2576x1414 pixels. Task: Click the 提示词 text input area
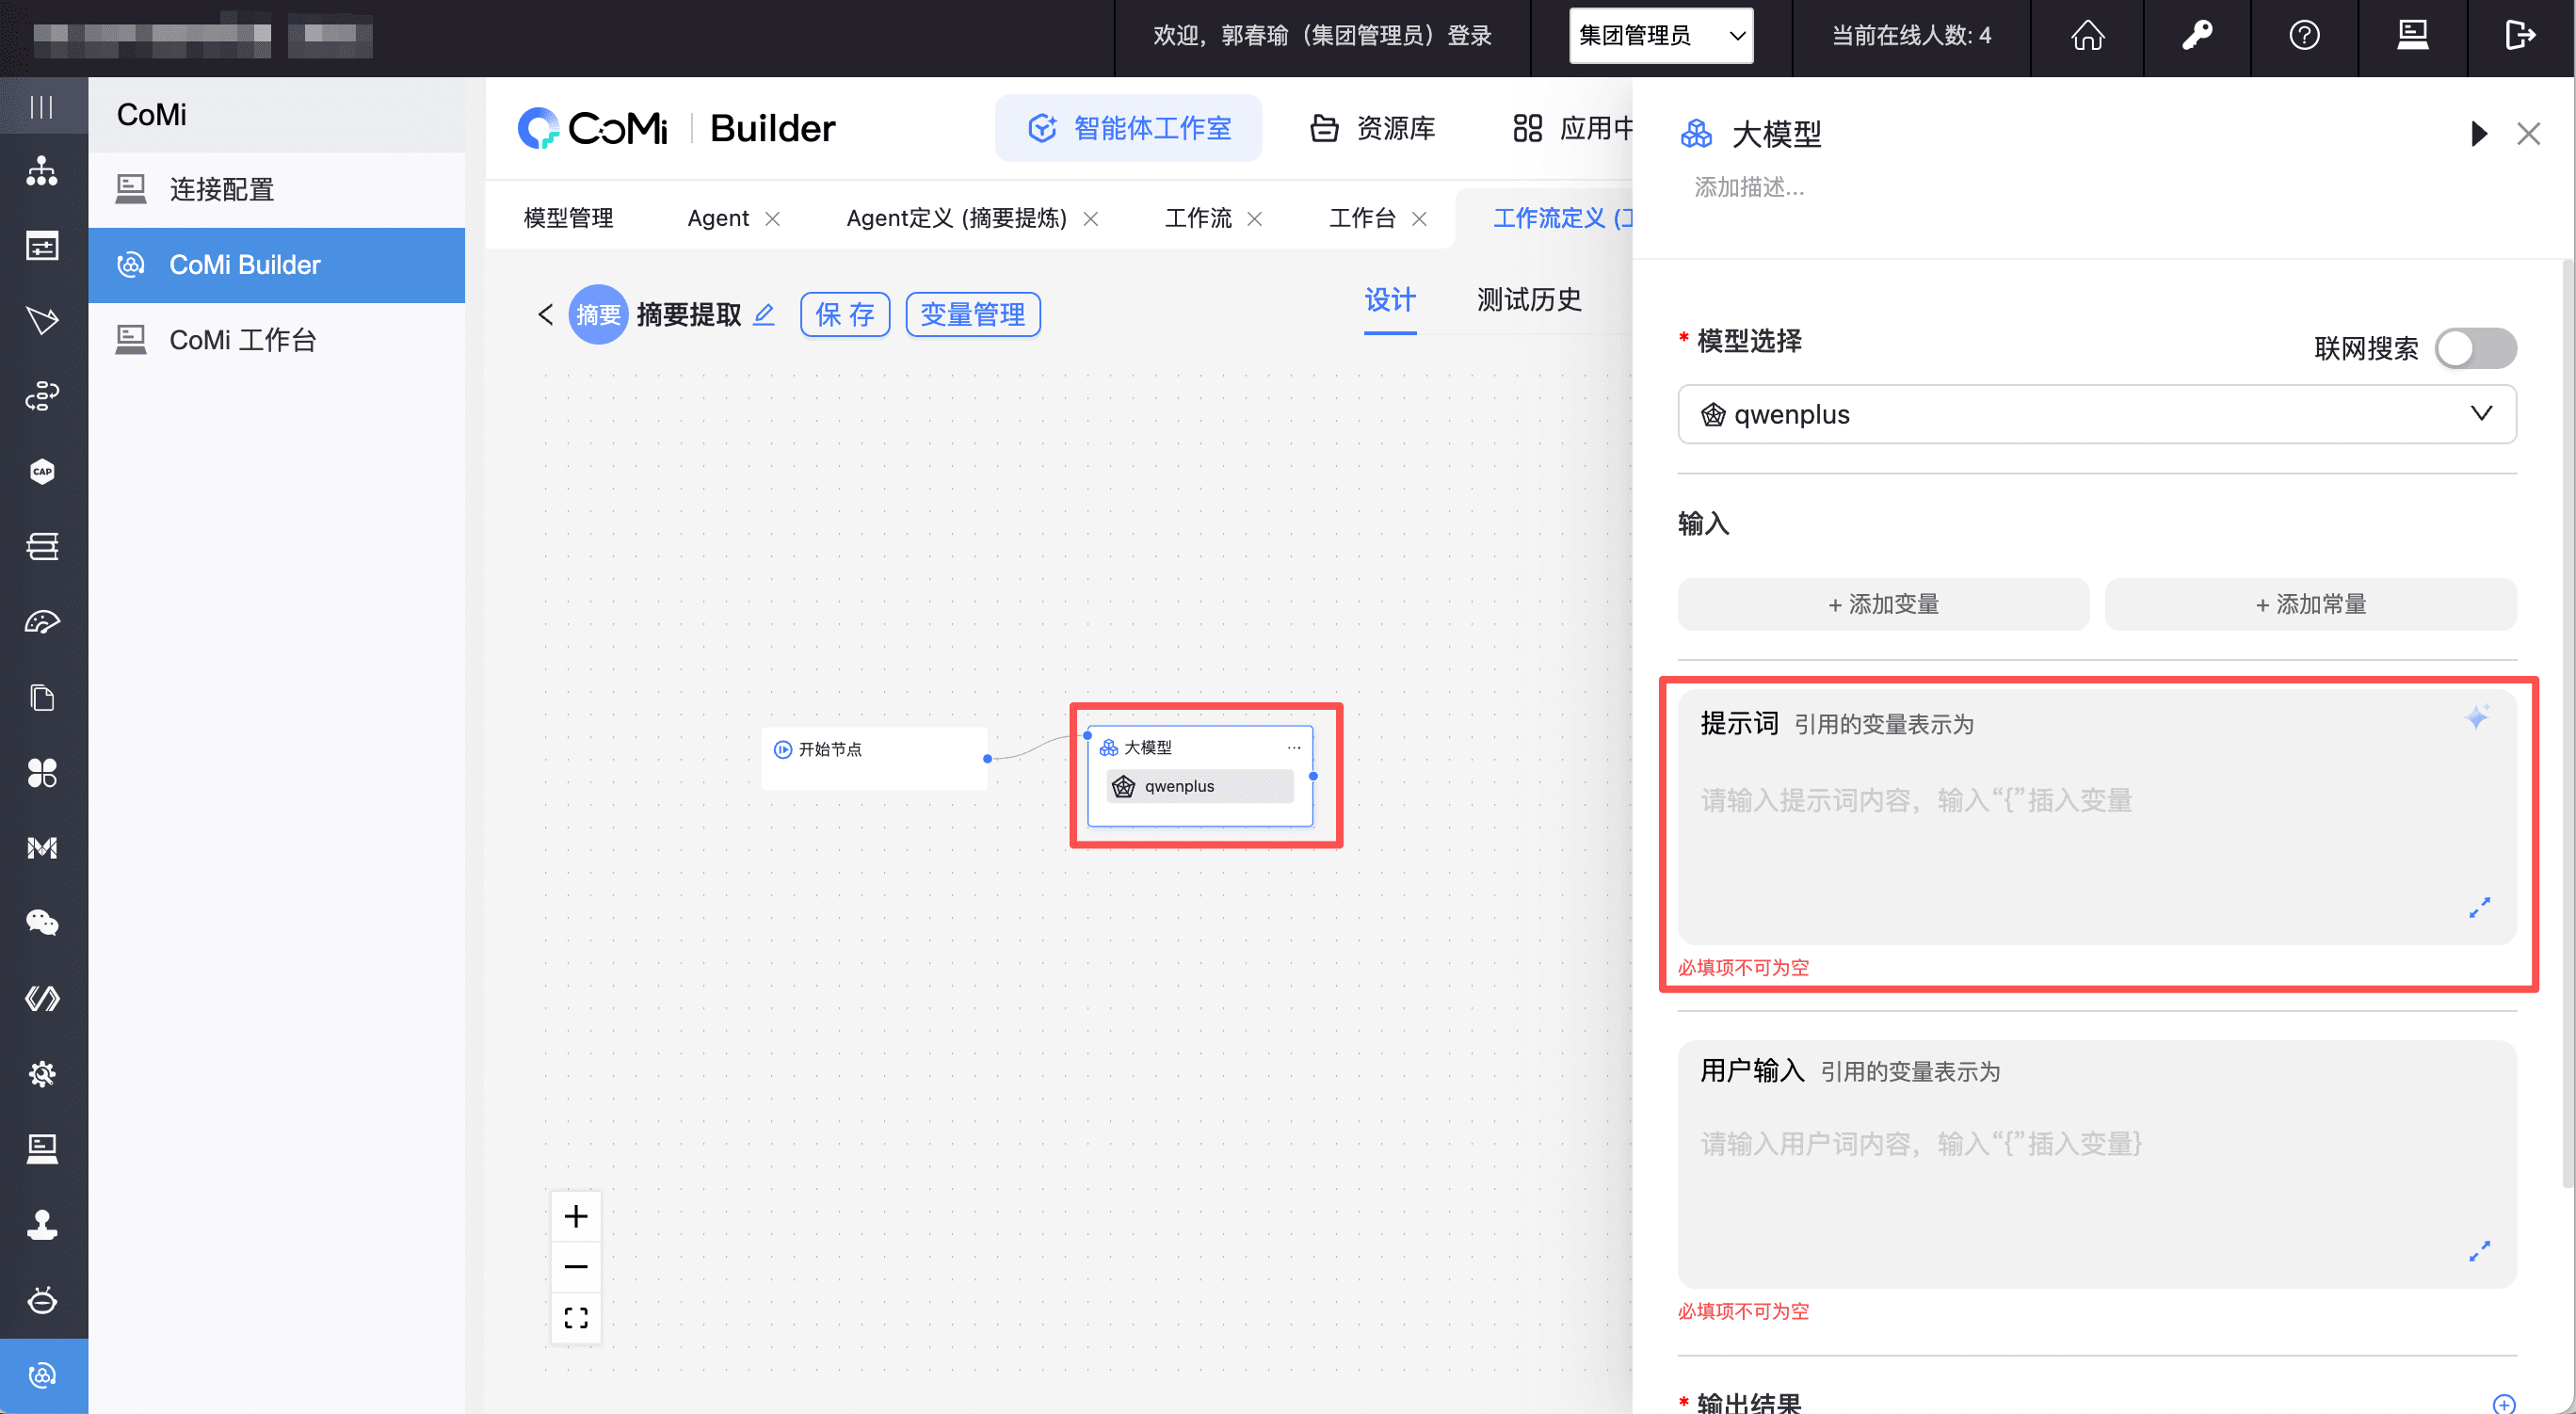coord(2096,817)
